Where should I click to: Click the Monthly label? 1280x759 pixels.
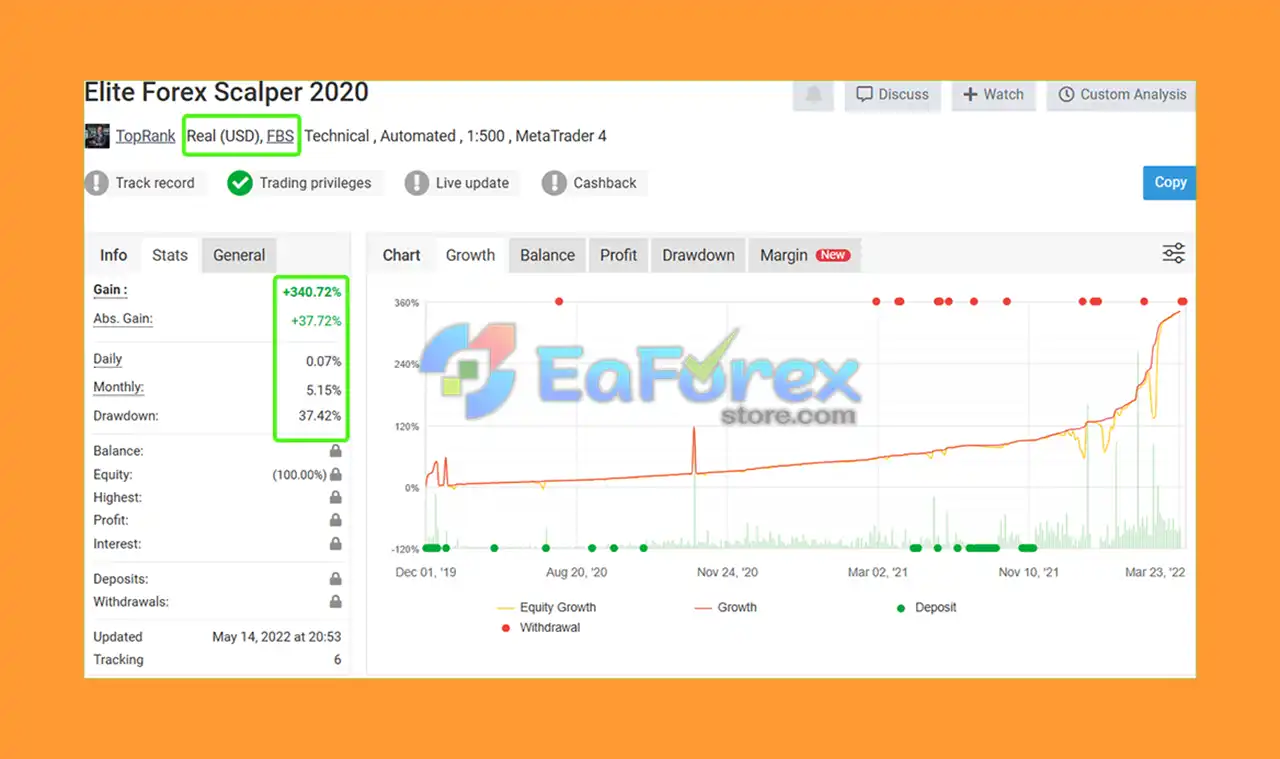[118, 387]
